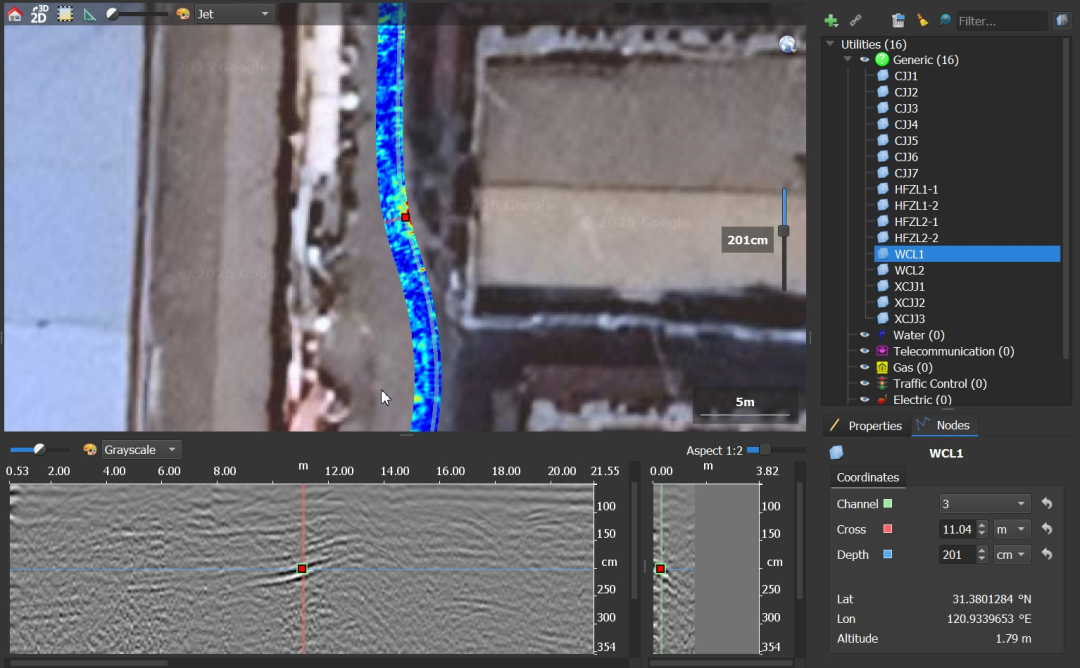Toggle eye icon for Gas layer
Image resolution: width=1080 pixels, height=668 pixels.
(x=865, y=368)
